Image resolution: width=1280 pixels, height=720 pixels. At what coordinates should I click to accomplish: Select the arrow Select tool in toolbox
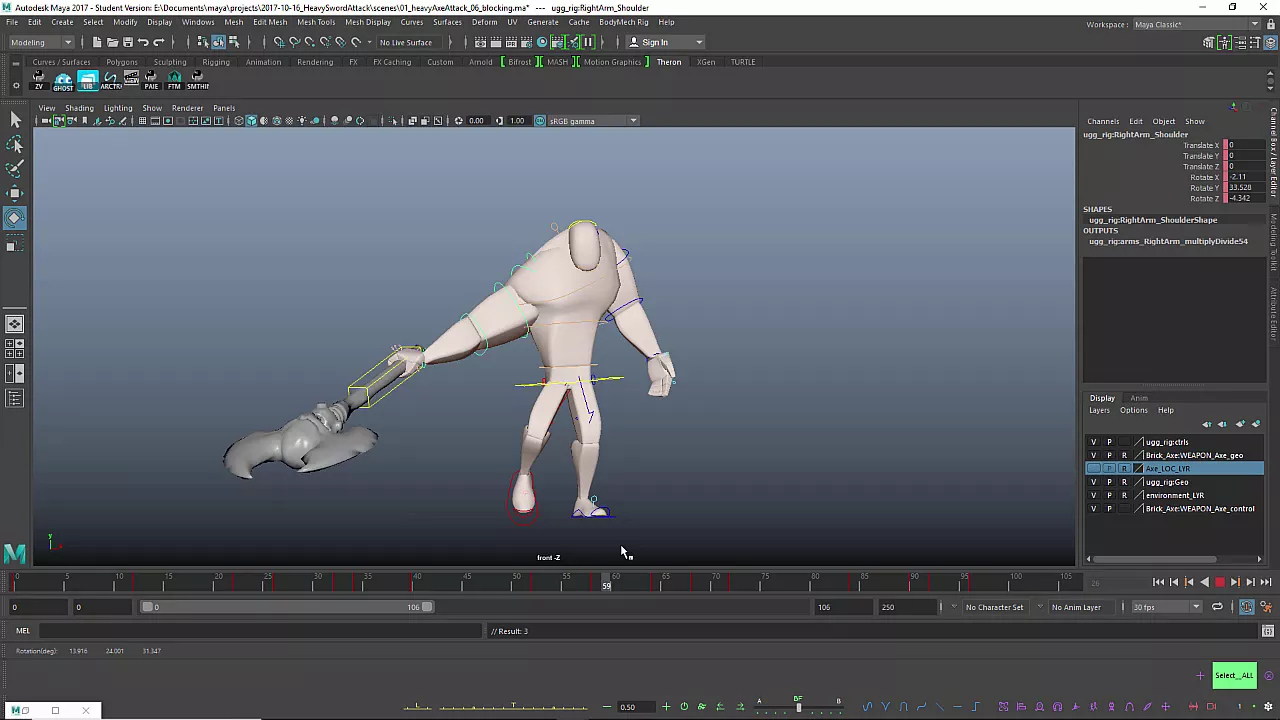click(15, 120)
